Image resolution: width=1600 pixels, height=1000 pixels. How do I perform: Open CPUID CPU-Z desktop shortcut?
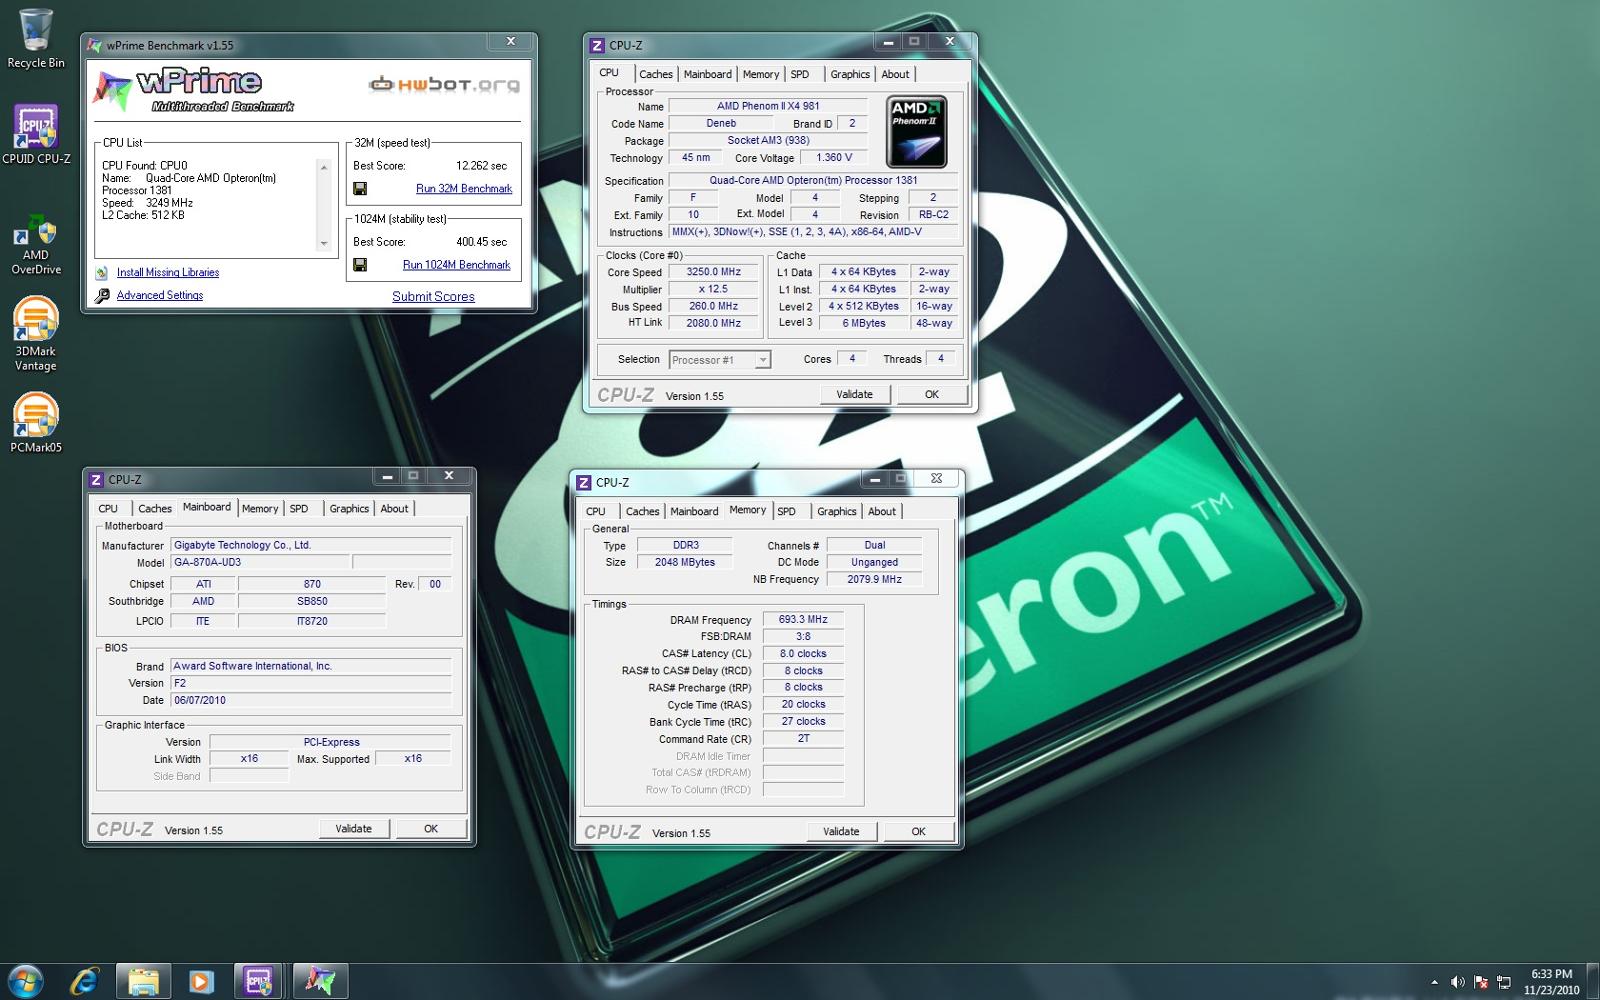tap(36, 134)
